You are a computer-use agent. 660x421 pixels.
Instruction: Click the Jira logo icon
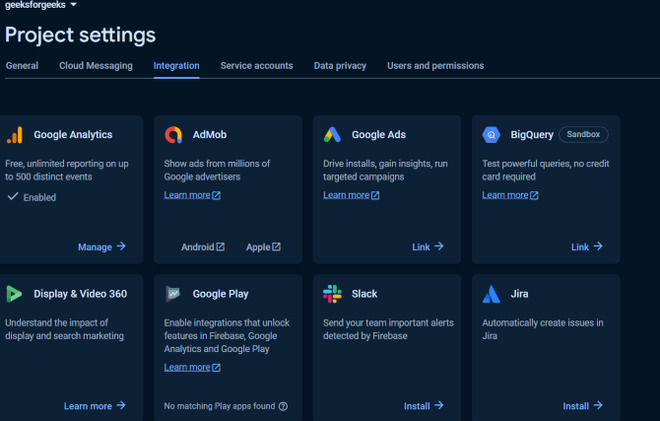491,294
